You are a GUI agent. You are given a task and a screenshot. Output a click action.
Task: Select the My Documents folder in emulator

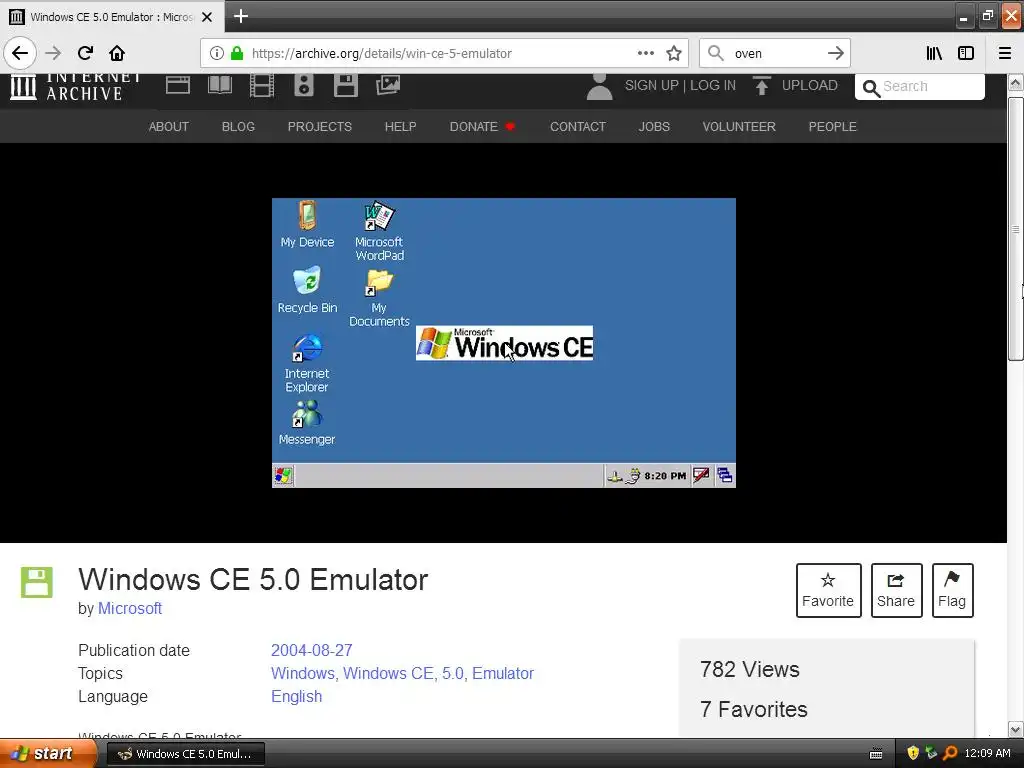click(379, 297)
